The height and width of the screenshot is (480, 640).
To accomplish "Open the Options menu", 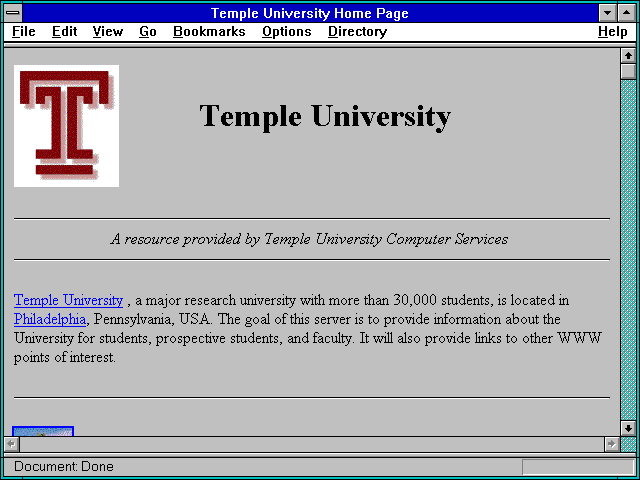I will pos(287,32).
